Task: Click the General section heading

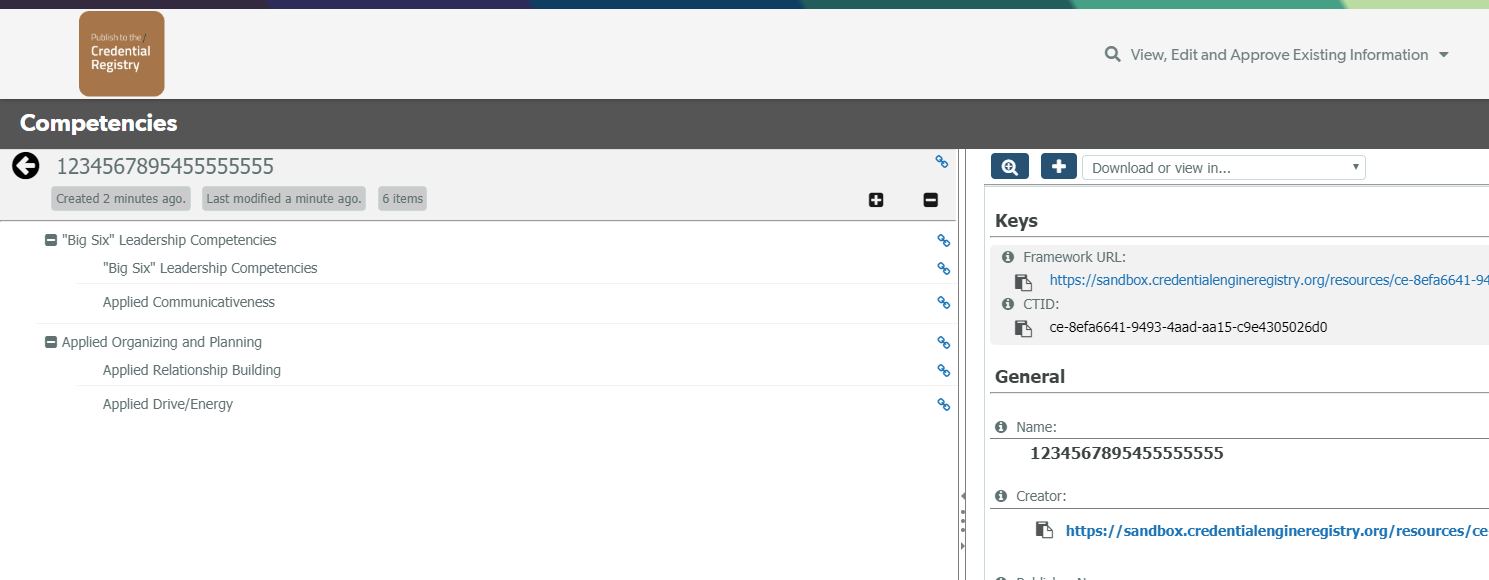Action: coord(1030,377)
